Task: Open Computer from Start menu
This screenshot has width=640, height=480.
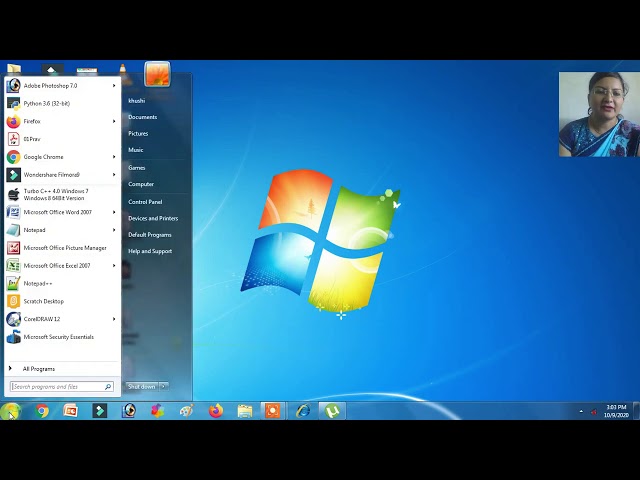Action: [141, 184]
